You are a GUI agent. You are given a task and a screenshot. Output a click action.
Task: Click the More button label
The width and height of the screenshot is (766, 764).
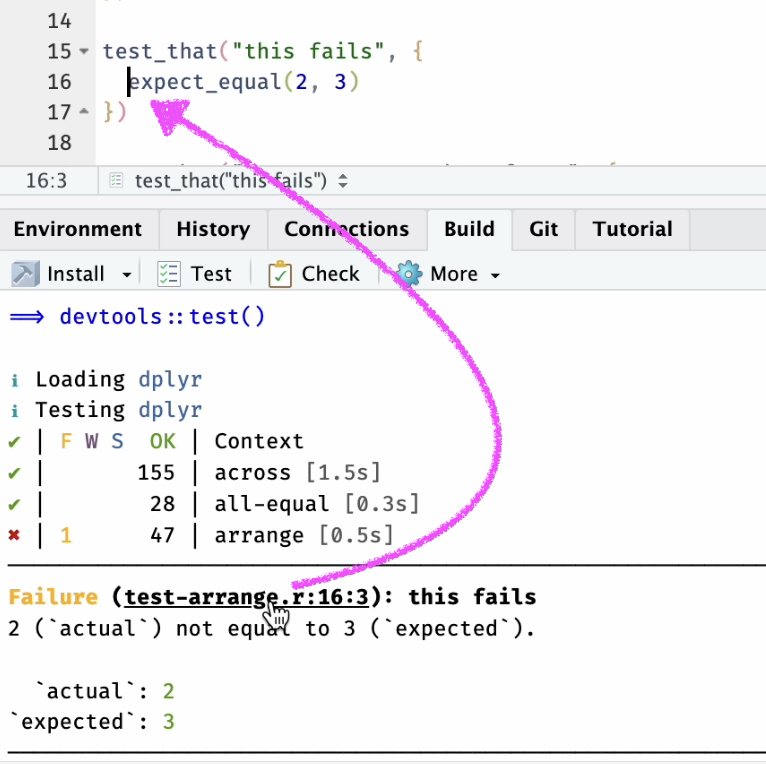454,274
